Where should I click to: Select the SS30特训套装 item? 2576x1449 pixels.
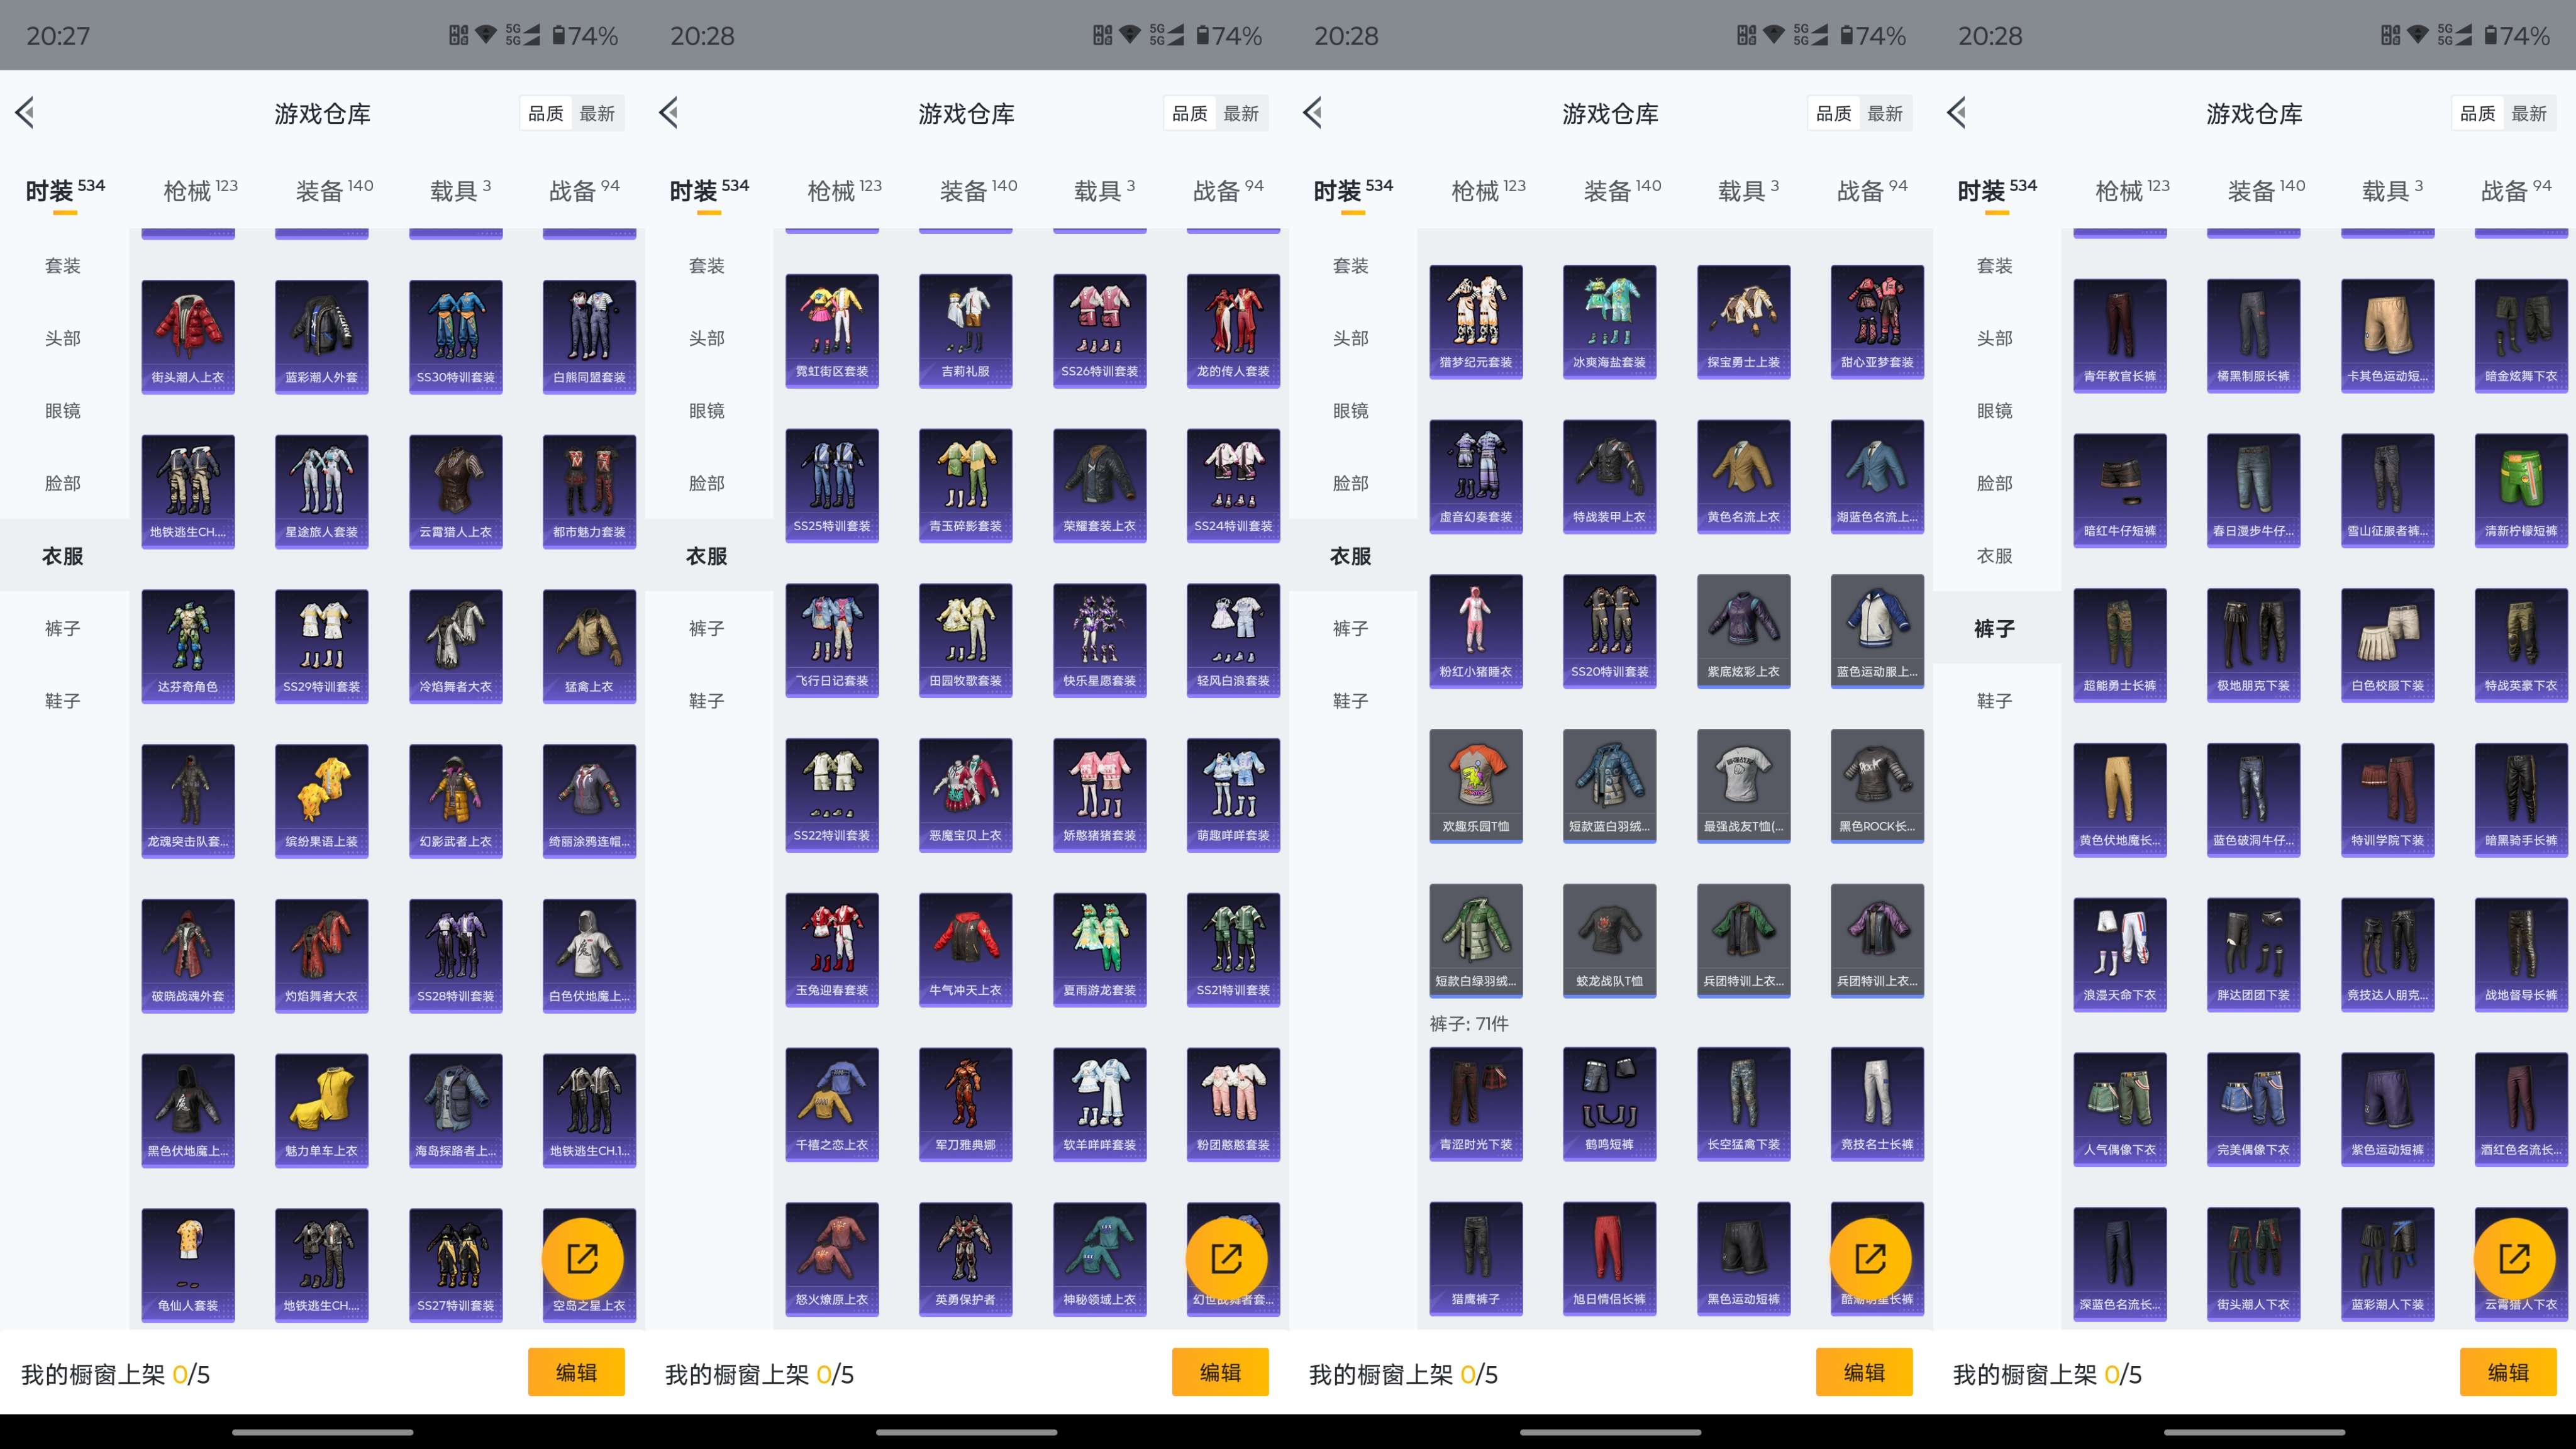(455, 335)
